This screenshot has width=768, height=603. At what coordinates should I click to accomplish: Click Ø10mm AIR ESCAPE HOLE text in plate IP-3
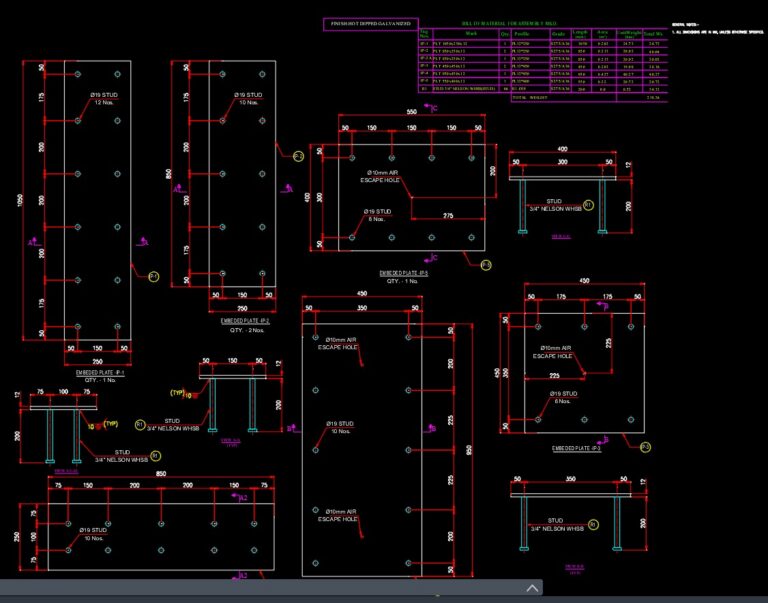click(x=553, y=352)
